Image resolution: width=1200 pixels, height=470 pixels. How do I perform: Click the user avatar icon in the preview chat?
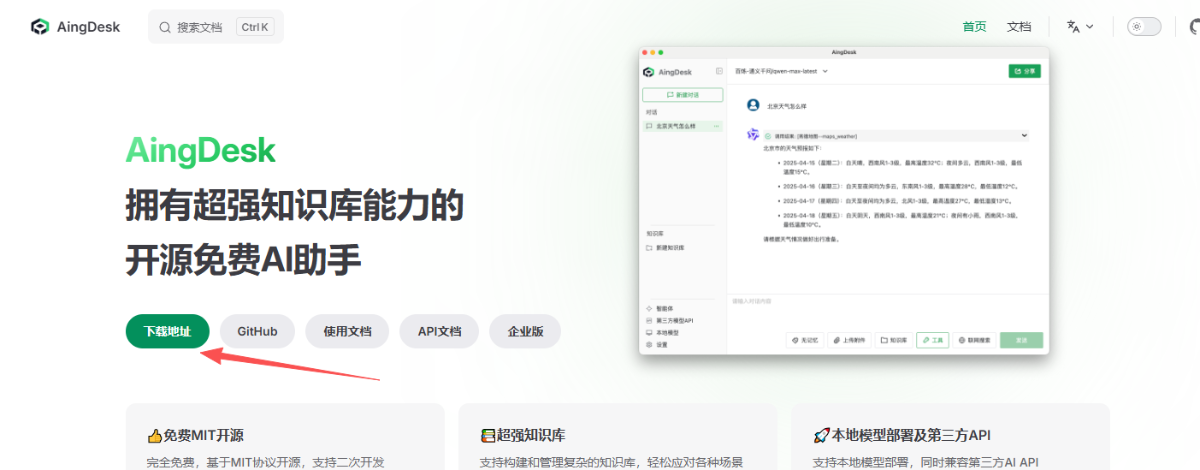[x=753, y=104]
